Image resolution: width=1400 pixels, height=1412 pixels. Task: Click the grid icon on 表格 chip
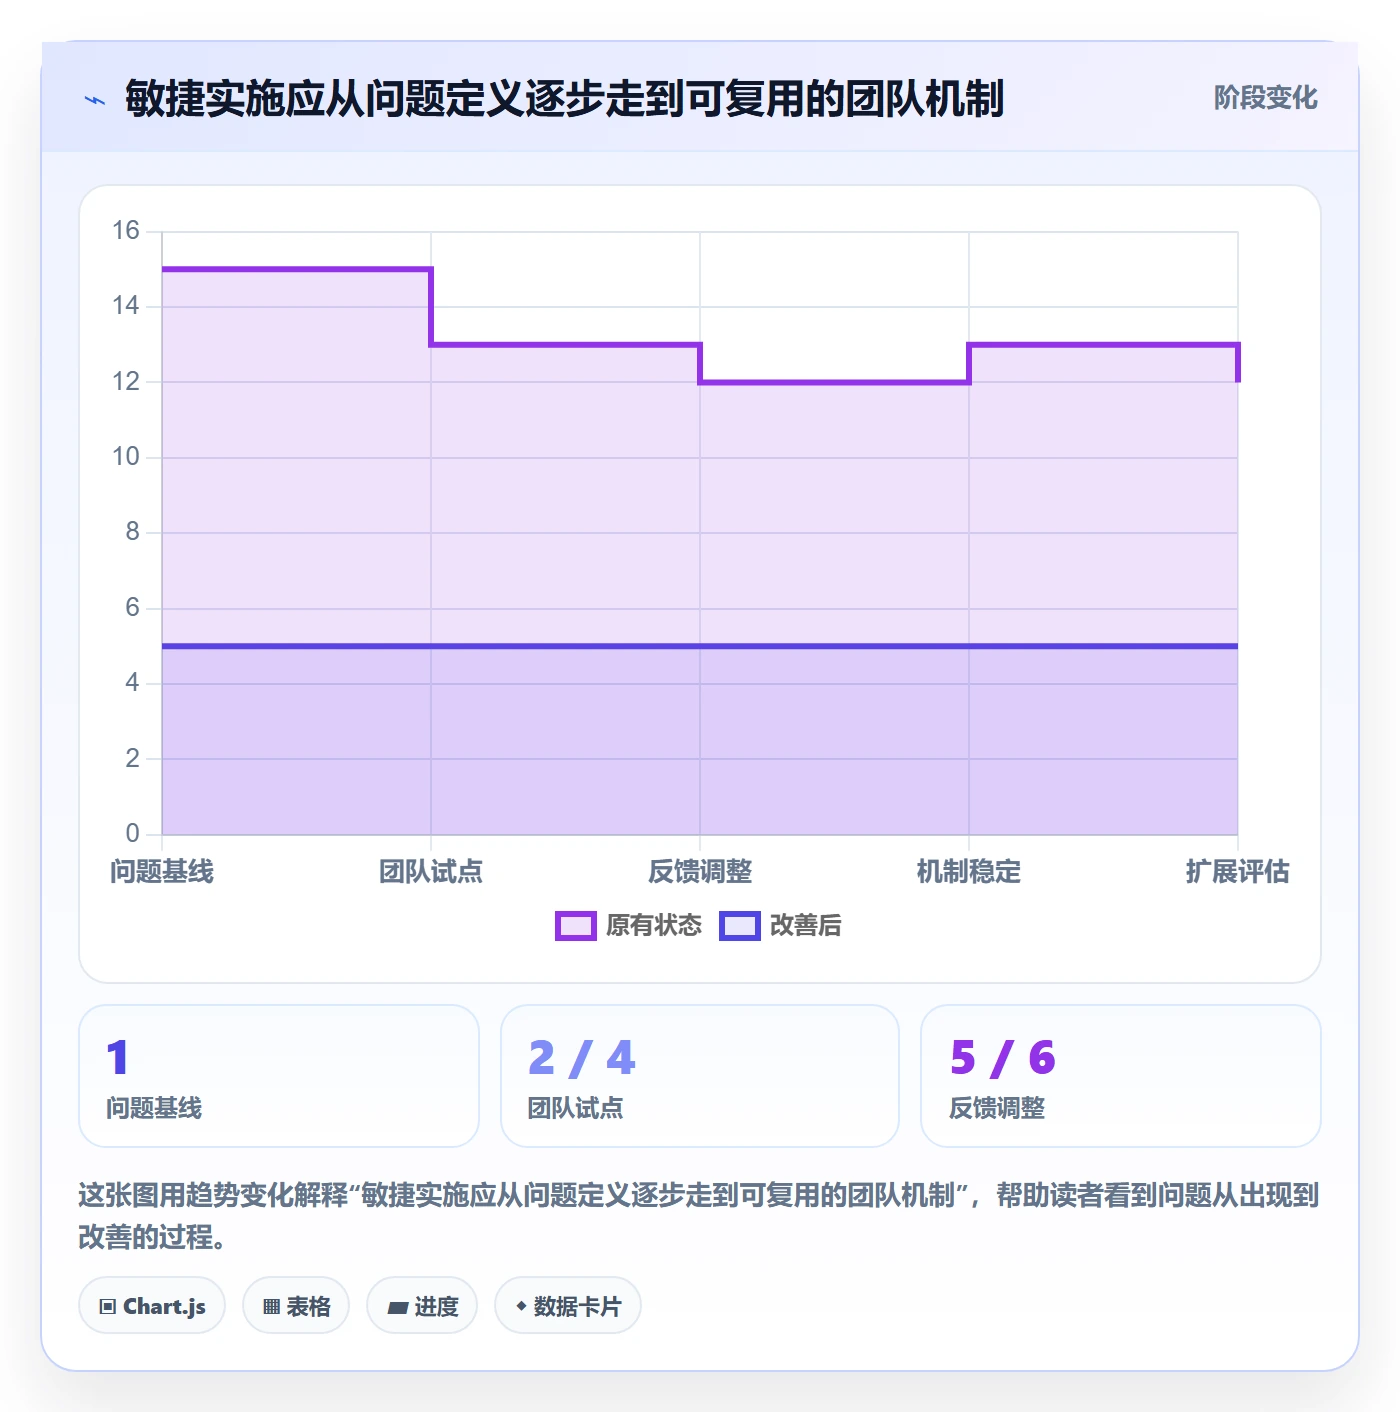coord(271,1307)
